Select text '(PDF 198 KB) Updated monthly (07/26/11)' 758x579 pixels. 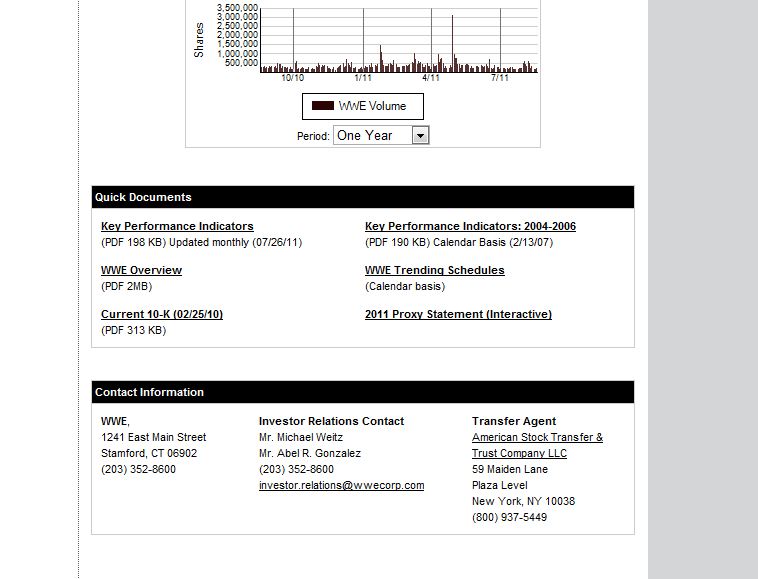(202, 242)
